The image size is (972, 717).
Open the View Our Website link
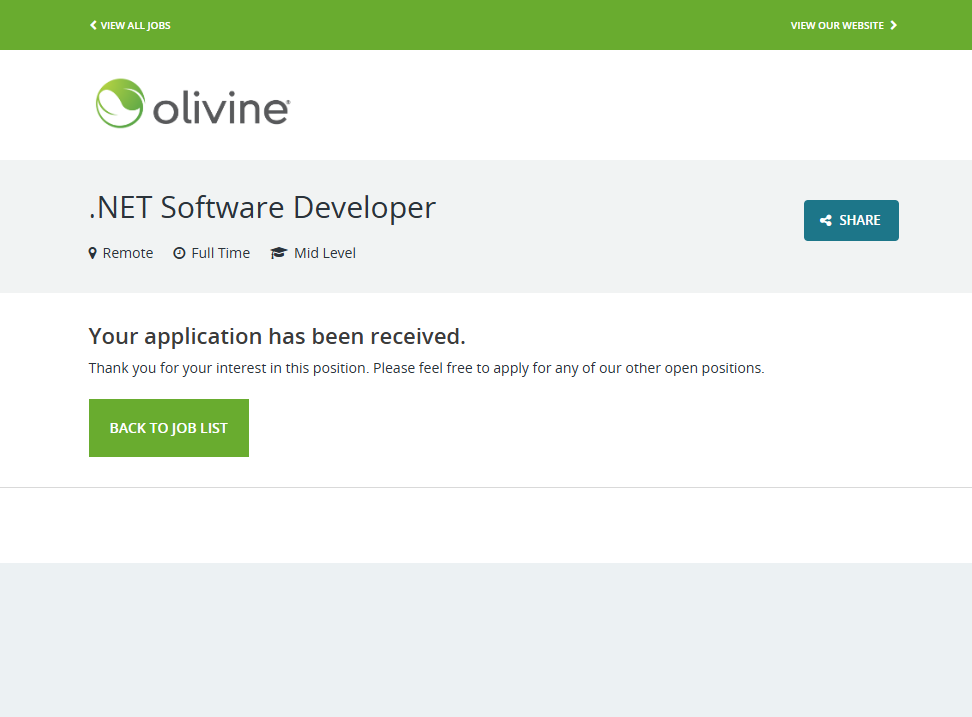(837, 25)
